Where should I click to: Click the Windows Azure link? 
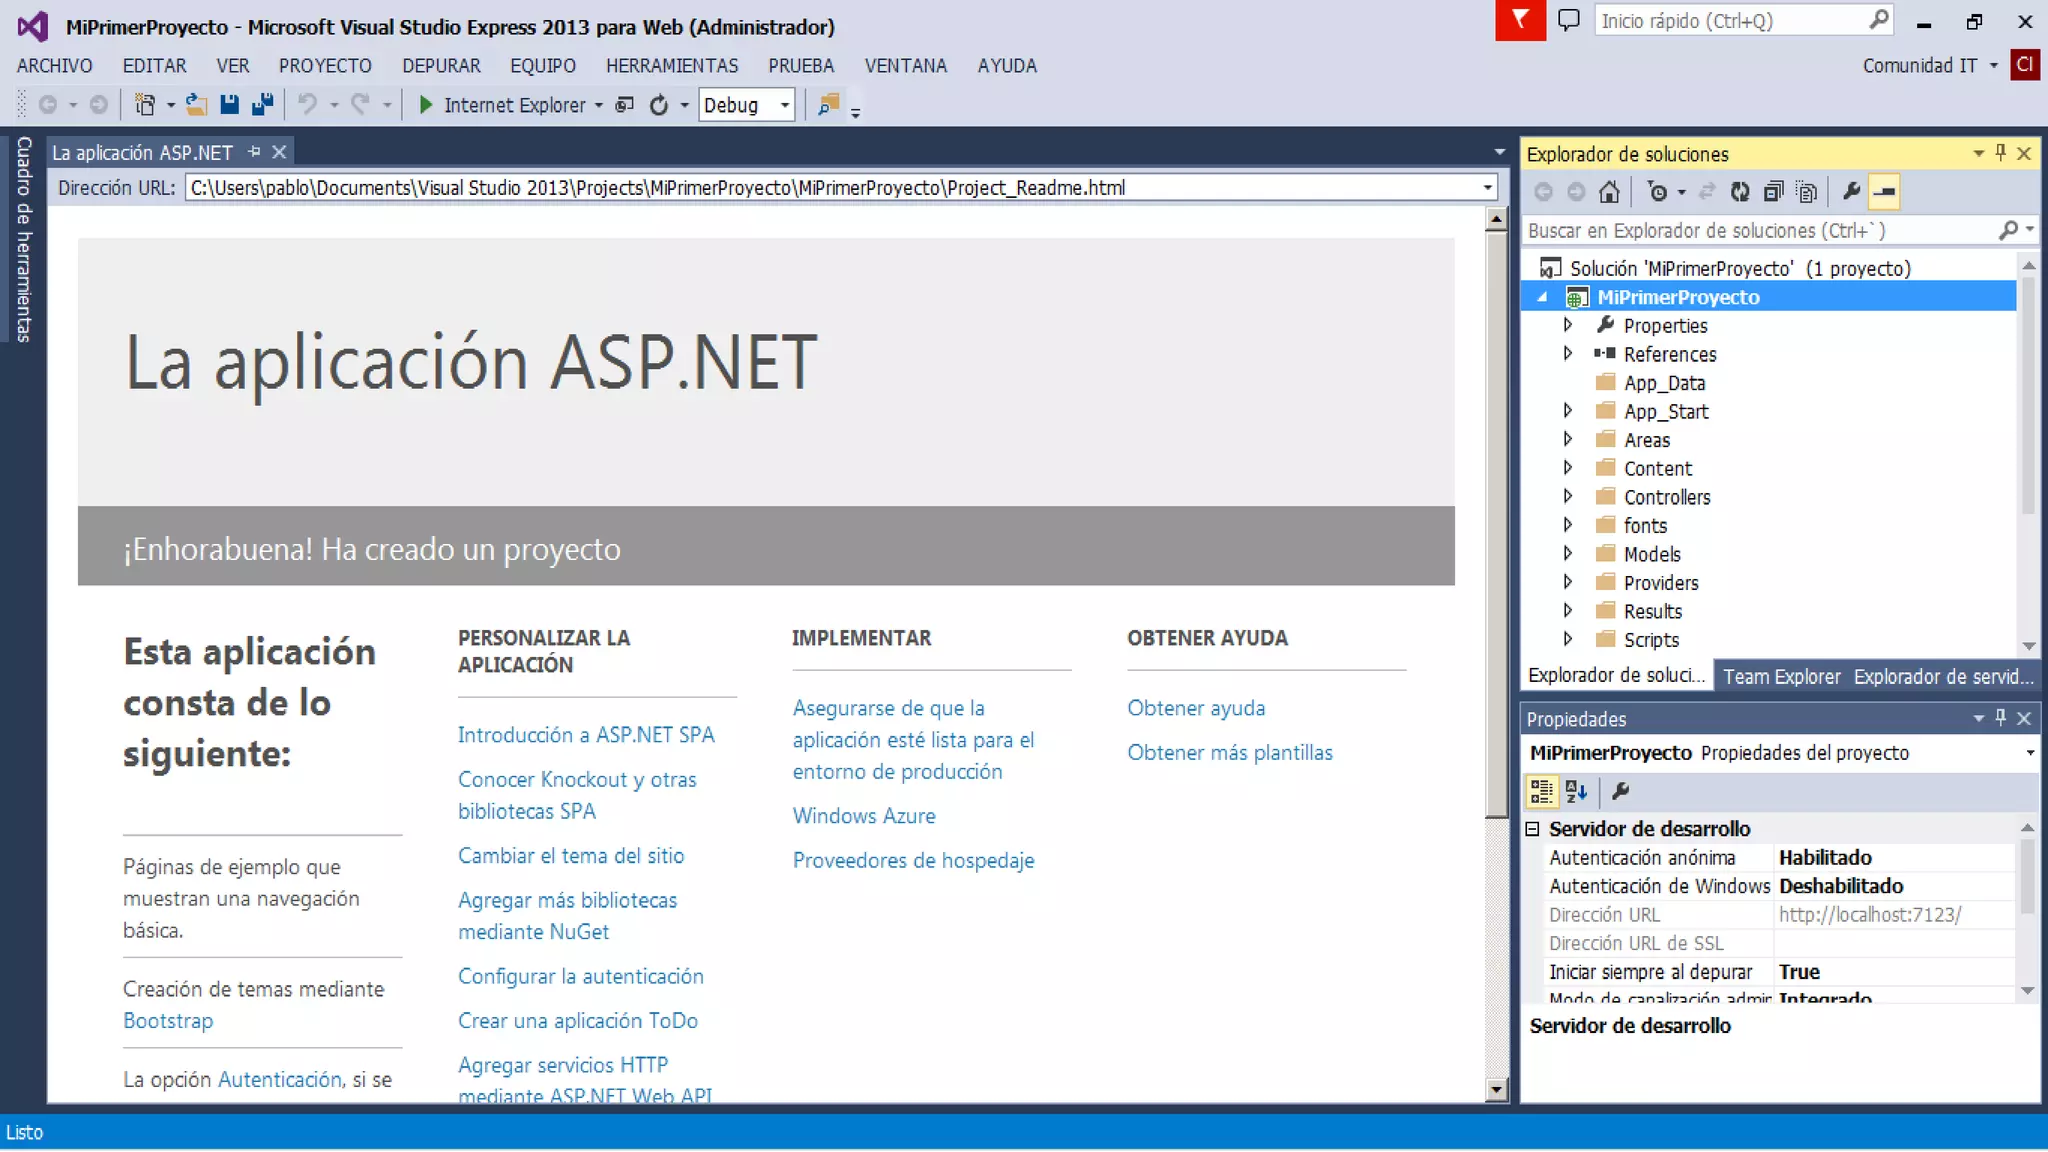pos(864,816)
